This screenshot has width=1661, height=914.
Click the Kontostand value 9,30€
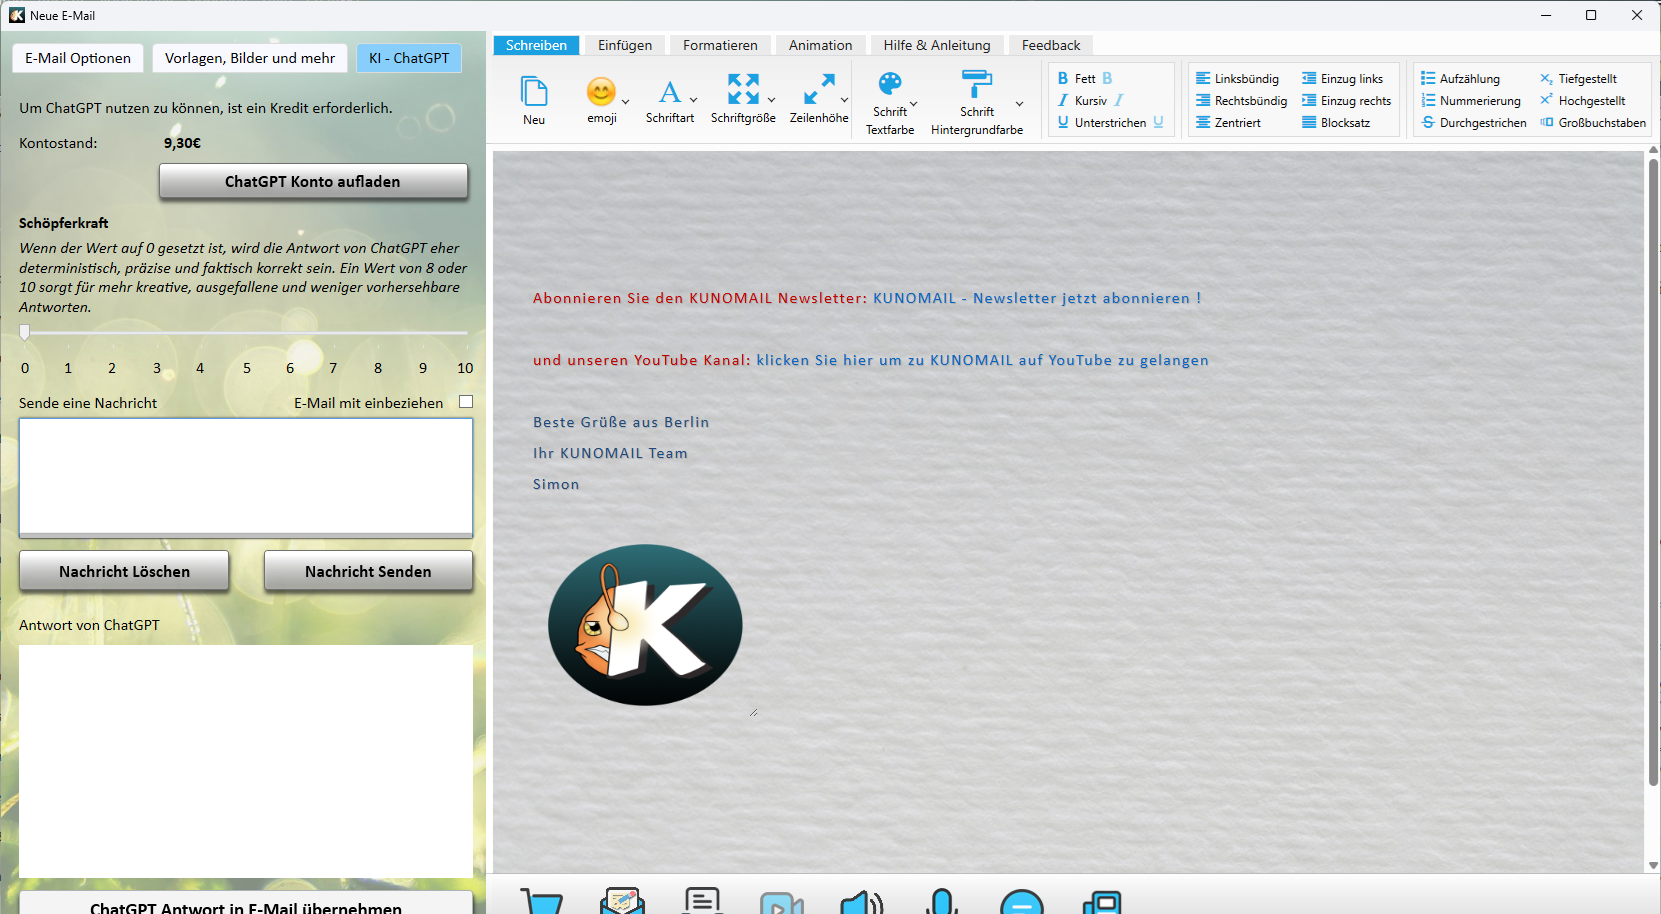tap(183, 143)
